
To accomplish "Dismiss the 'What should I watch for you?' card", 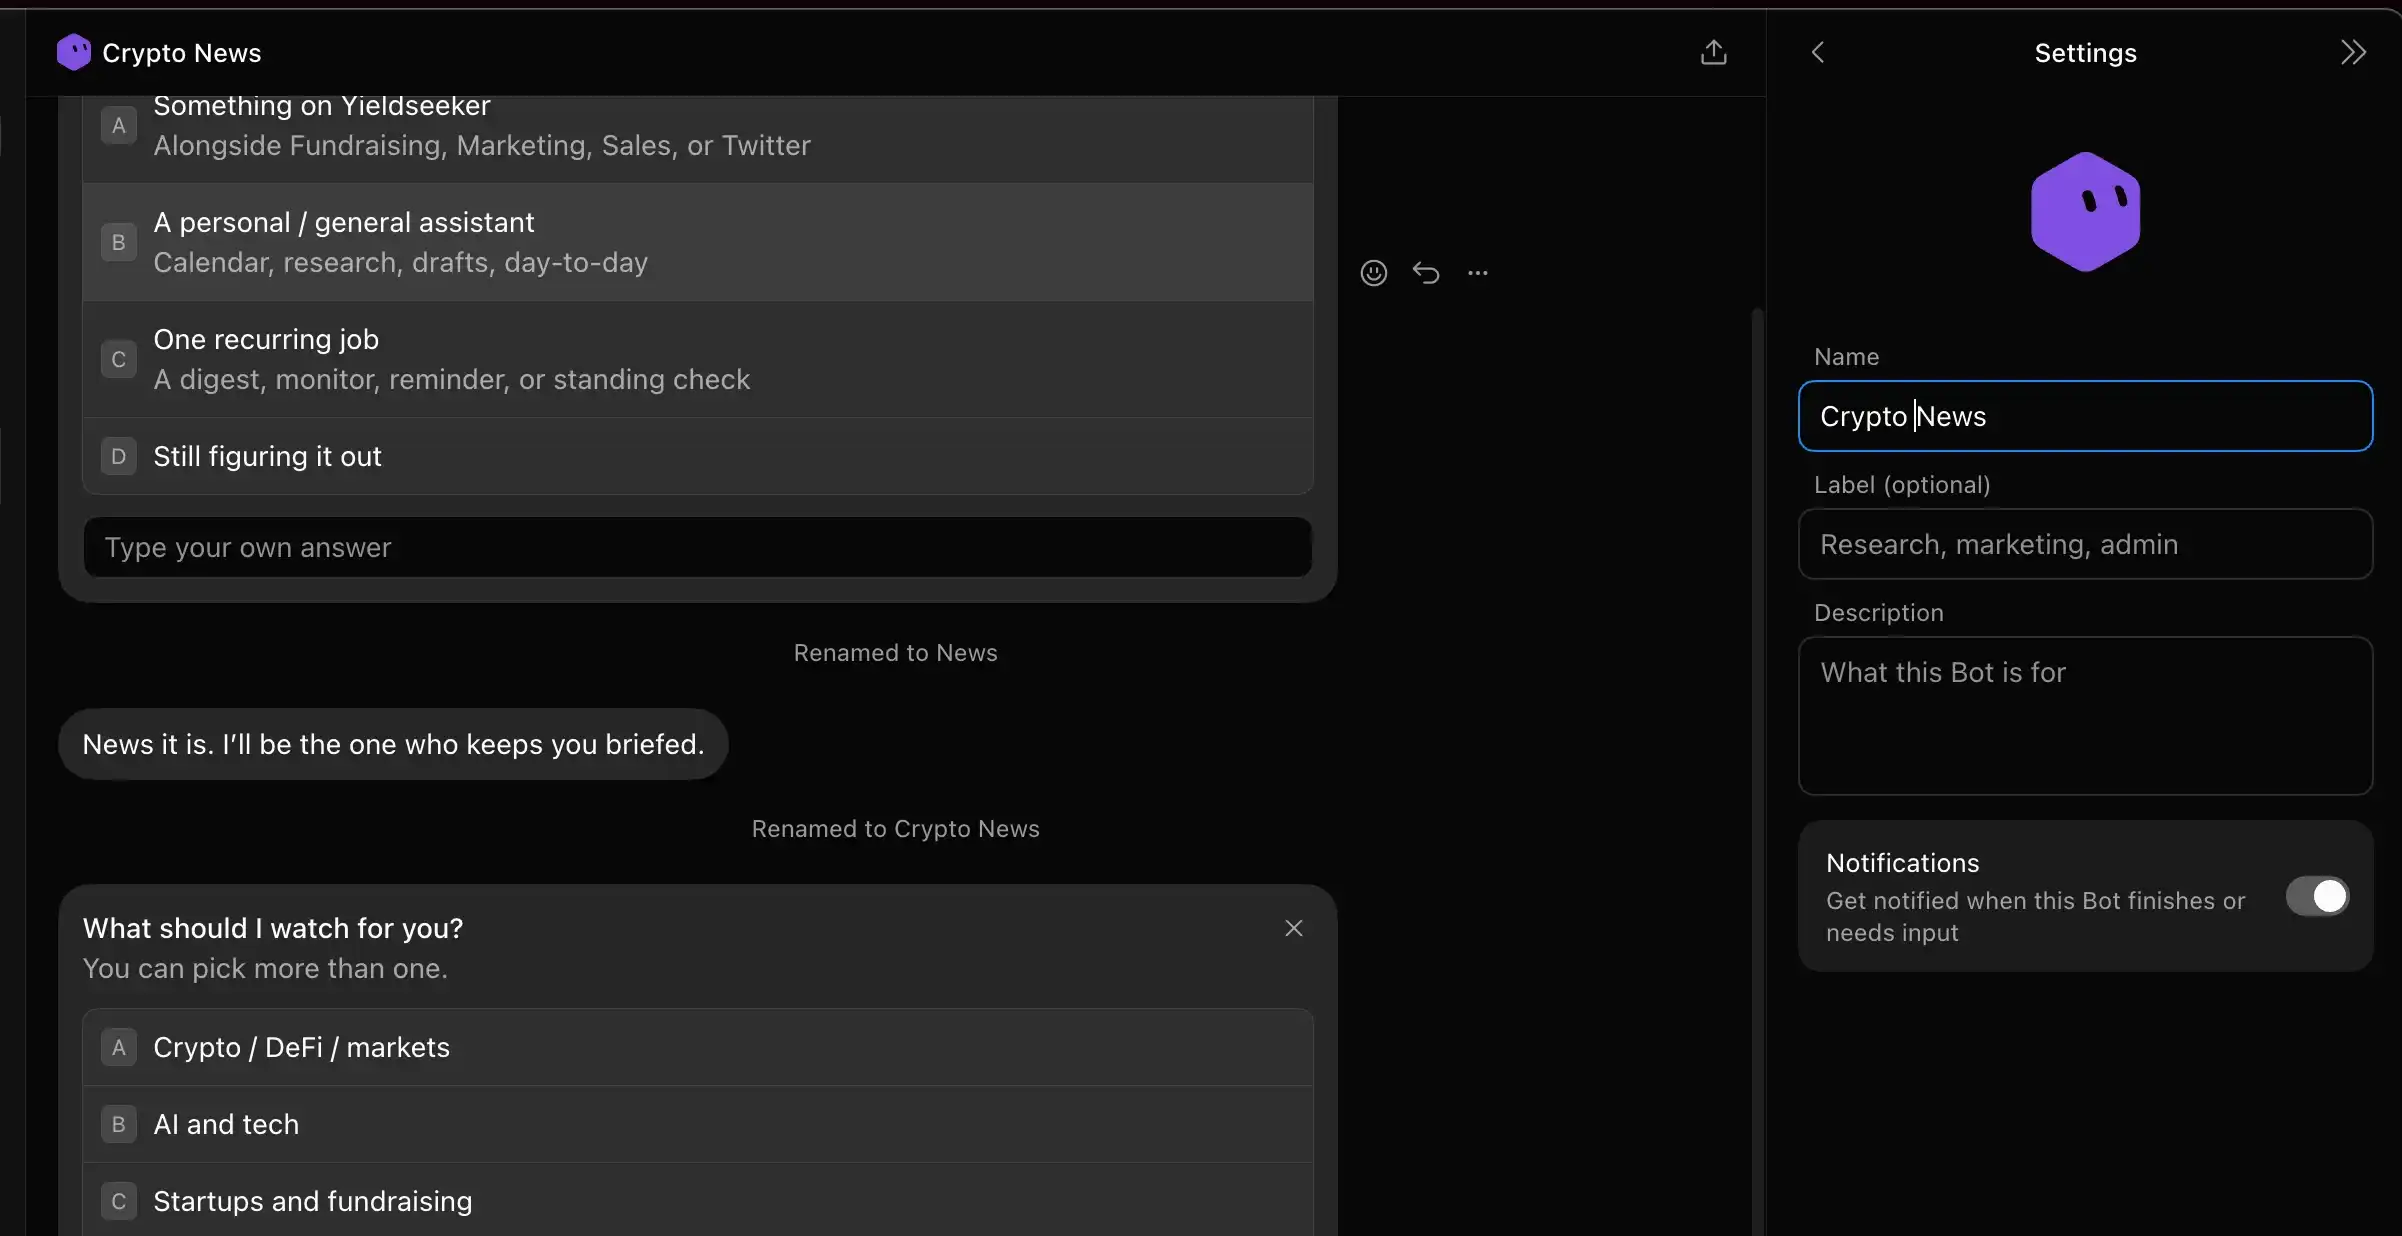I will [1293, 928].
